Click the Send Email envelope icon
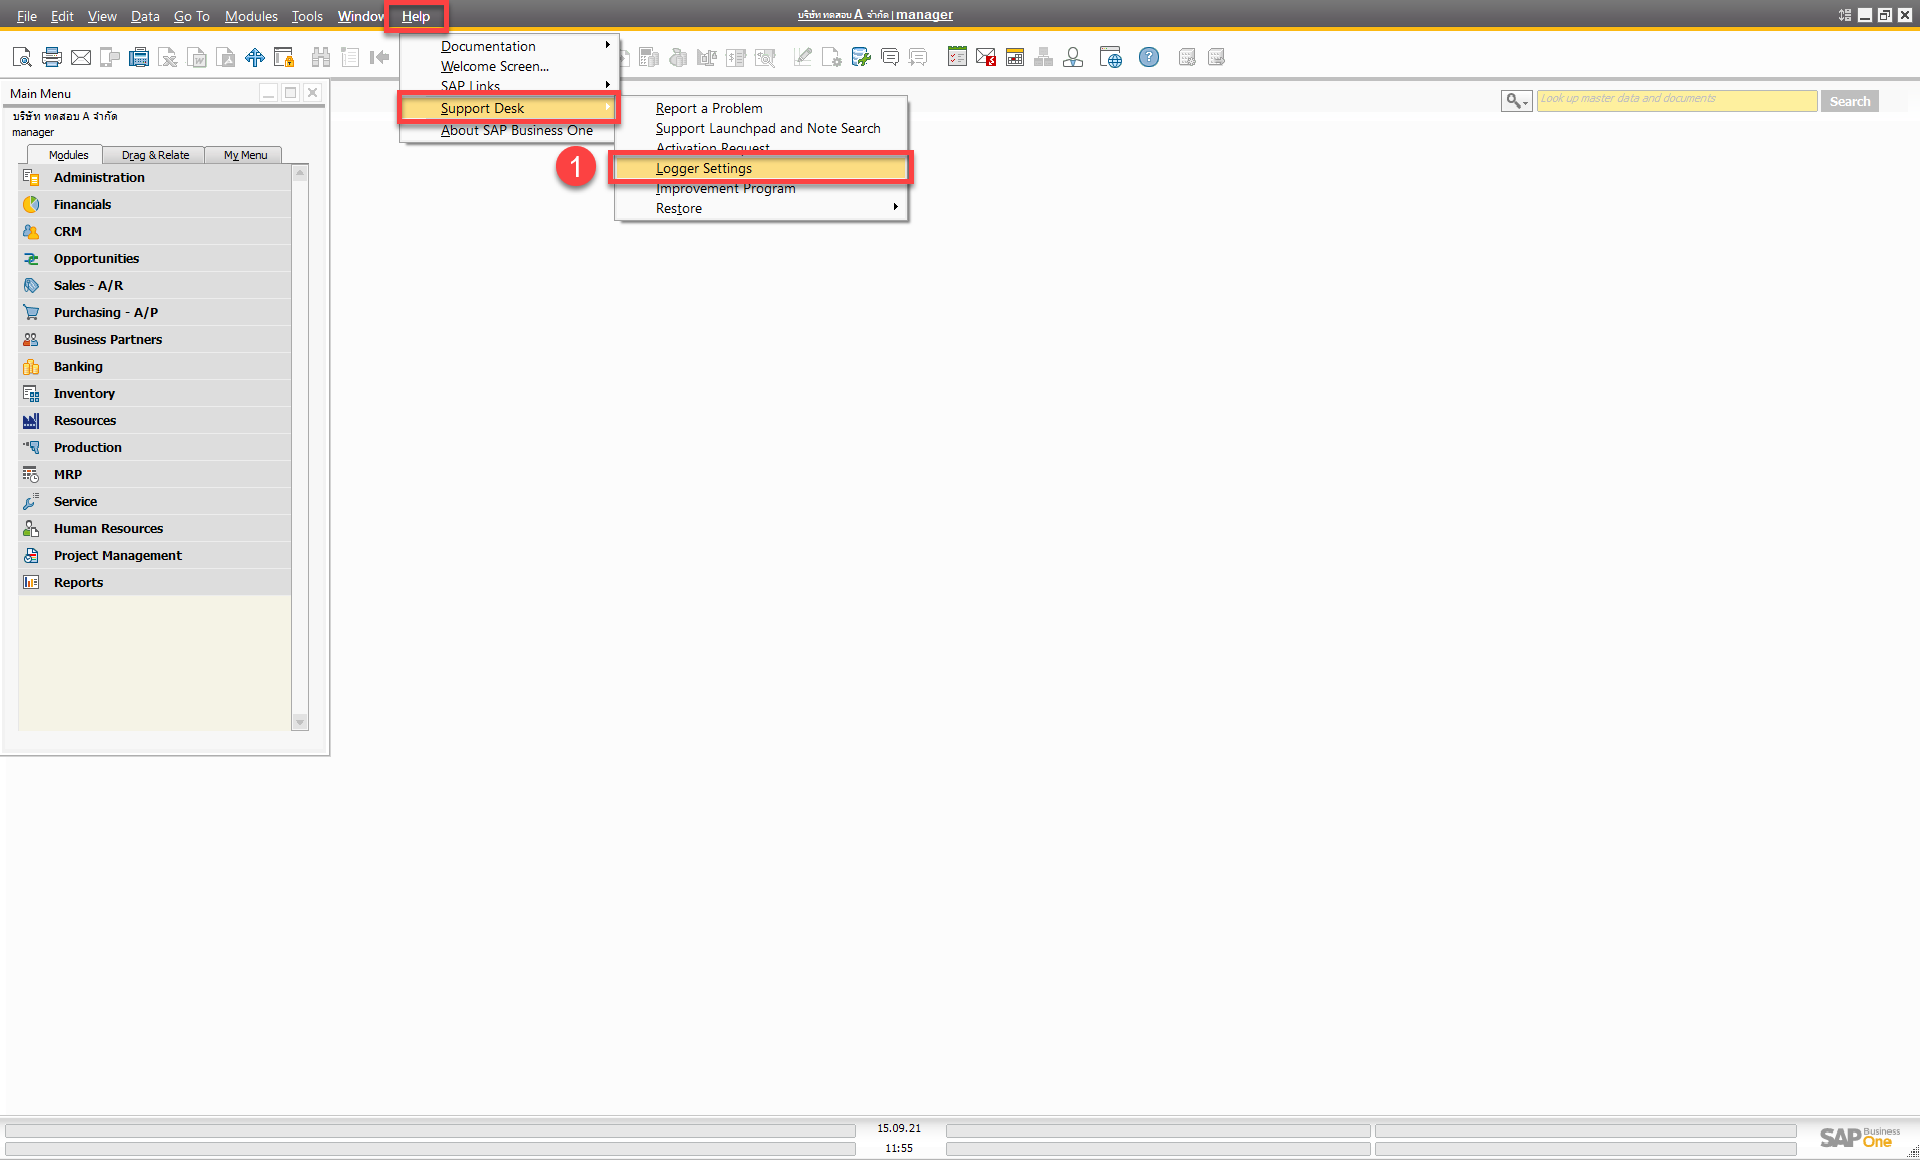 pos(81,57)
